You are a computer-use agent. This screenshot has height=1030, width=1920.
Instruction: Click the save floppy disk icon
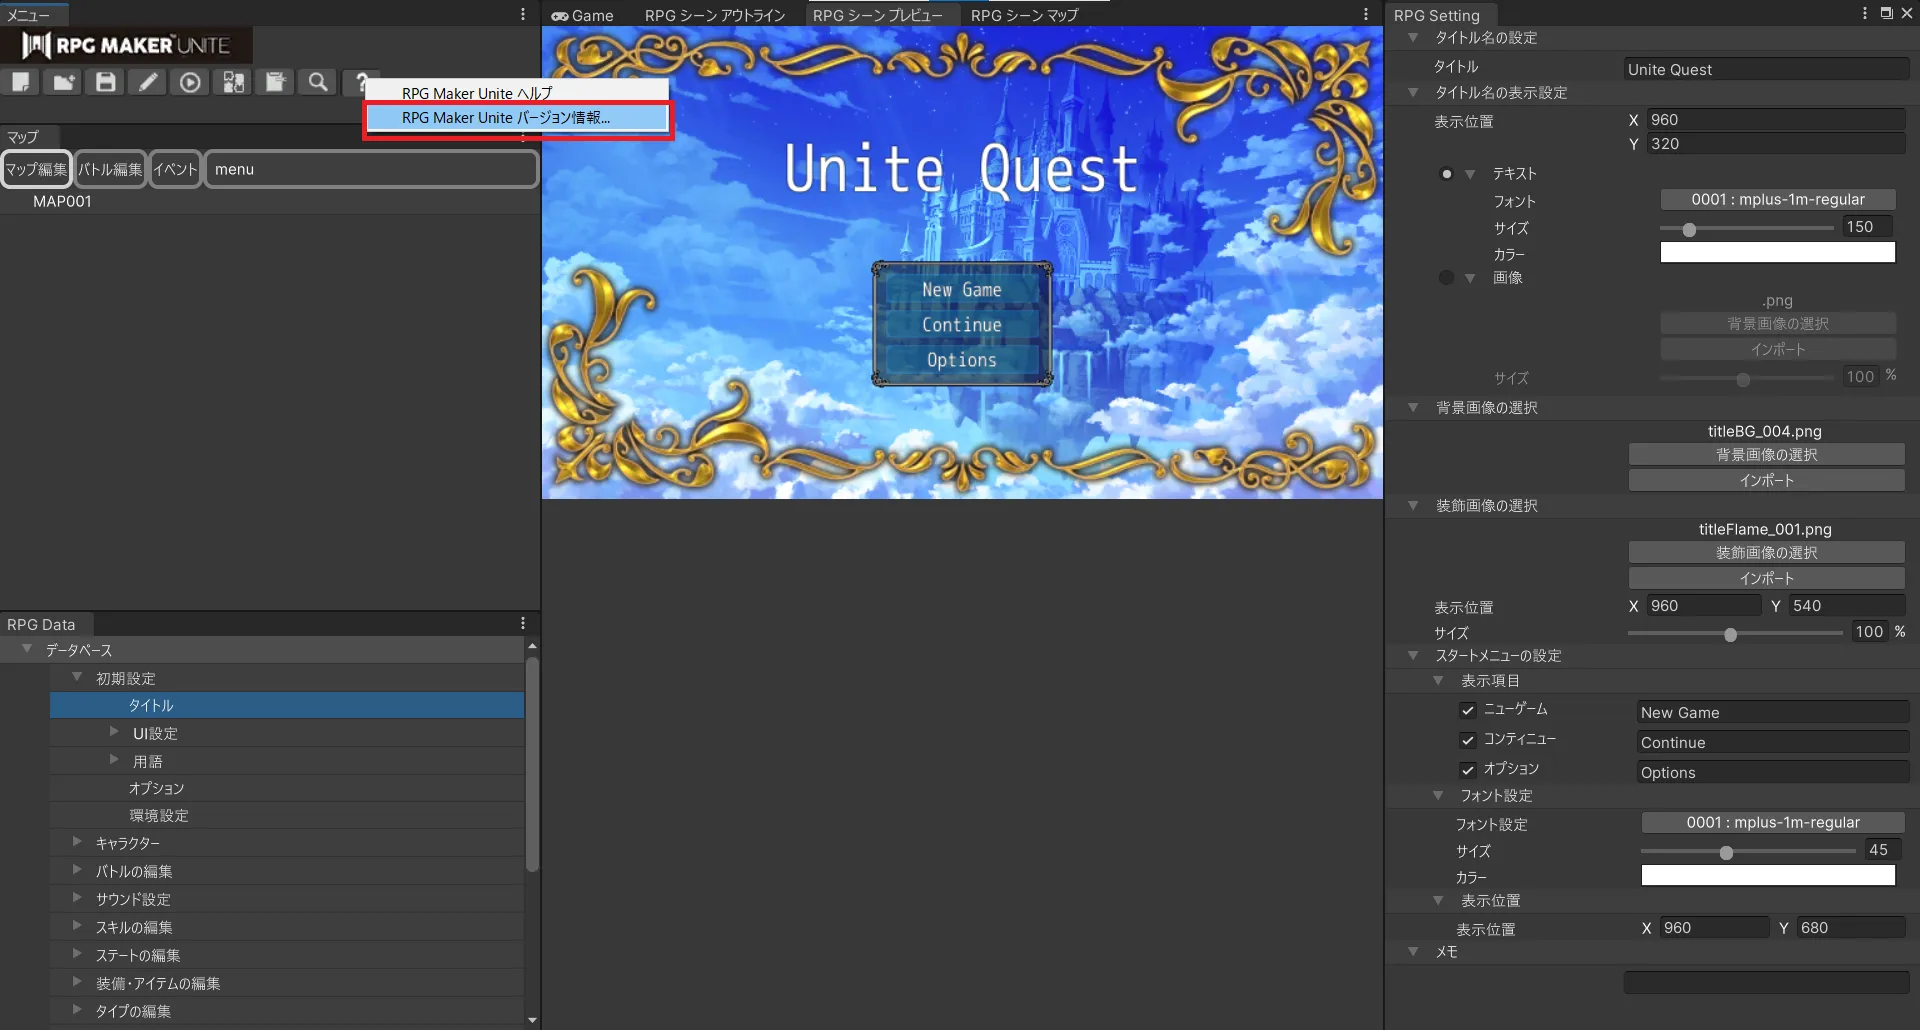[x=106, y=82]
